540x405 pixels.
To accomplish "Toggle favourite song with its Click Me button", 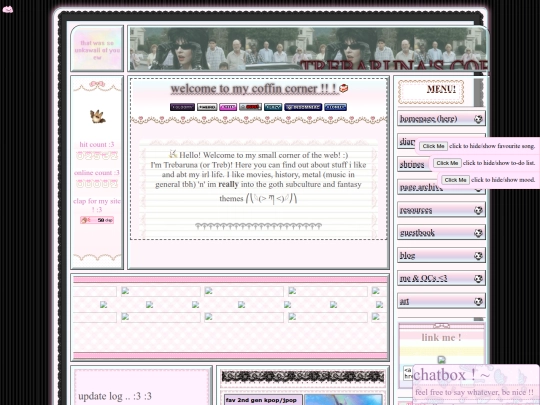I will tap(433, 146).
